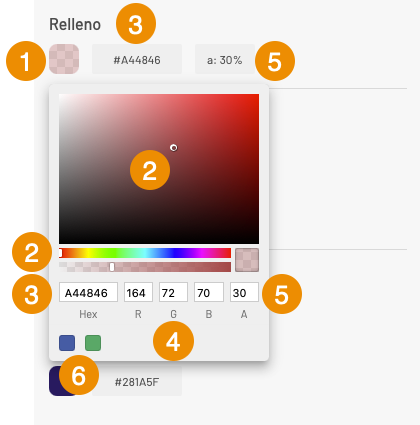The image size is (420, 425).
Task: Select the blue saved color swatch
Action: (67, 343)
